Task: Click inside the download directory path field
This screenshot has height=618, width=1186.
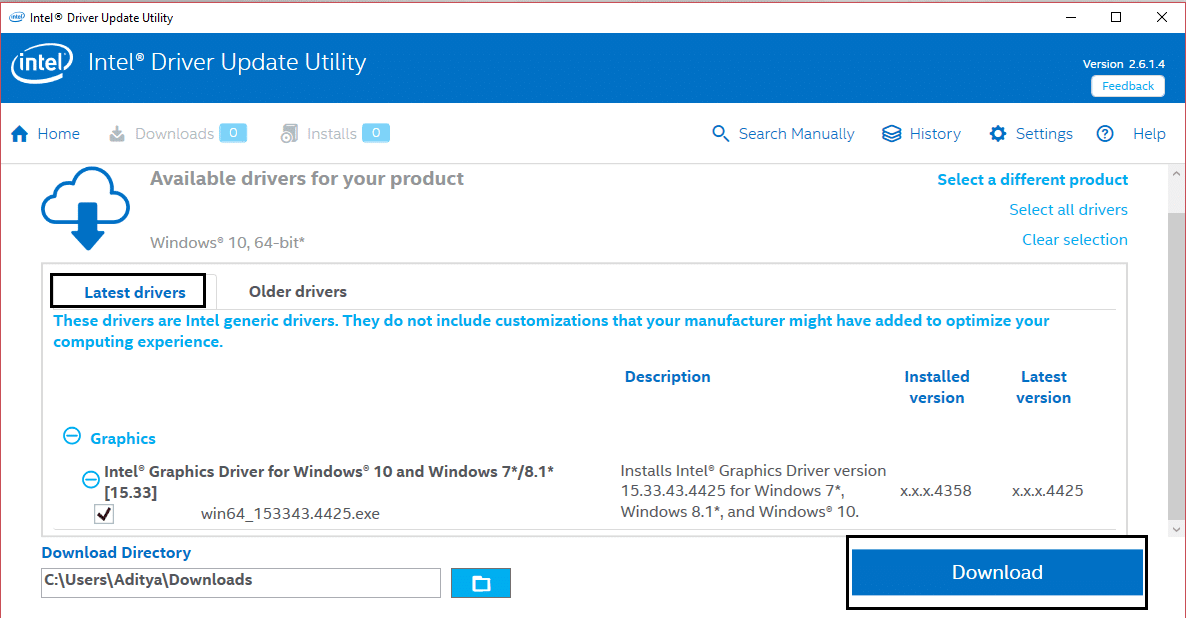Action: pos(240,582)
